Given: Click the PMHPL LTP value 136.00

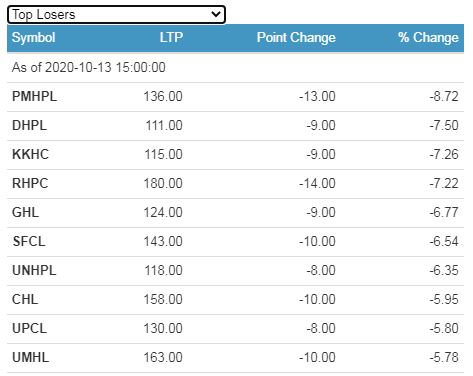Looking at the screenshot, I should coord(163,97).
